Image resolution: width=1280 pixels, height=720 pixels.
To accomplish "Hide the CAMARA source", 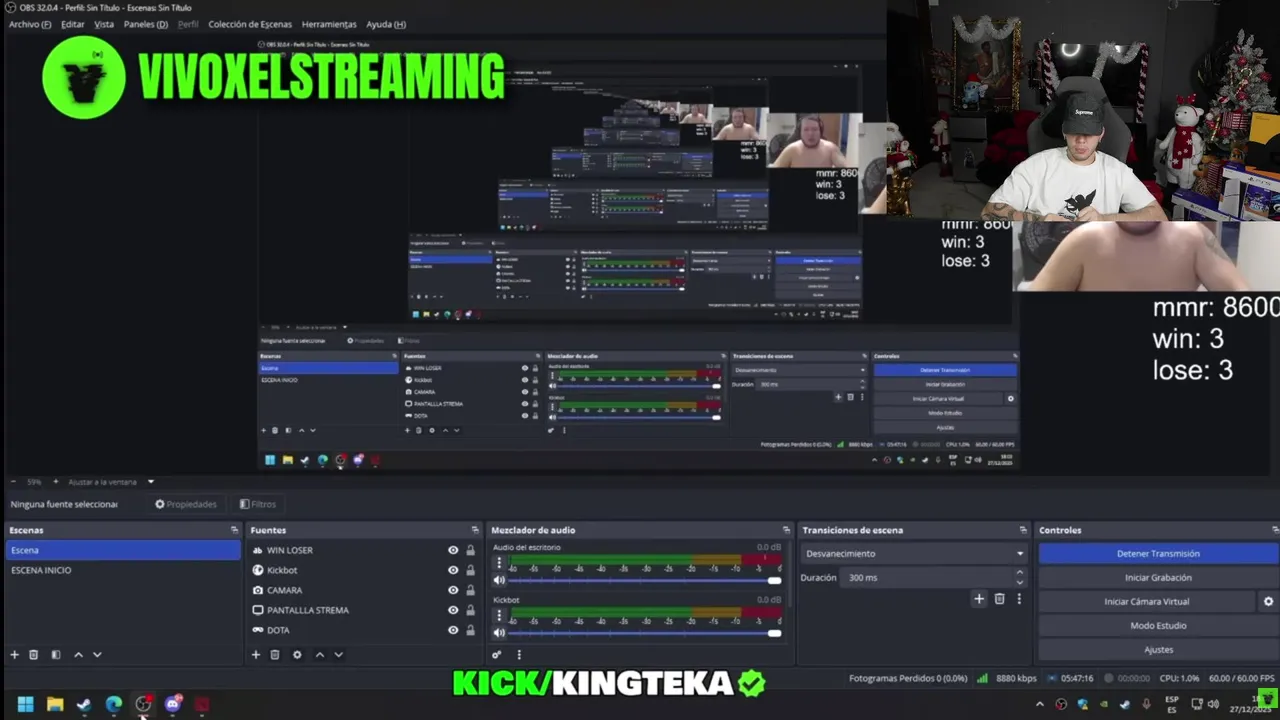I will point(453,590).
